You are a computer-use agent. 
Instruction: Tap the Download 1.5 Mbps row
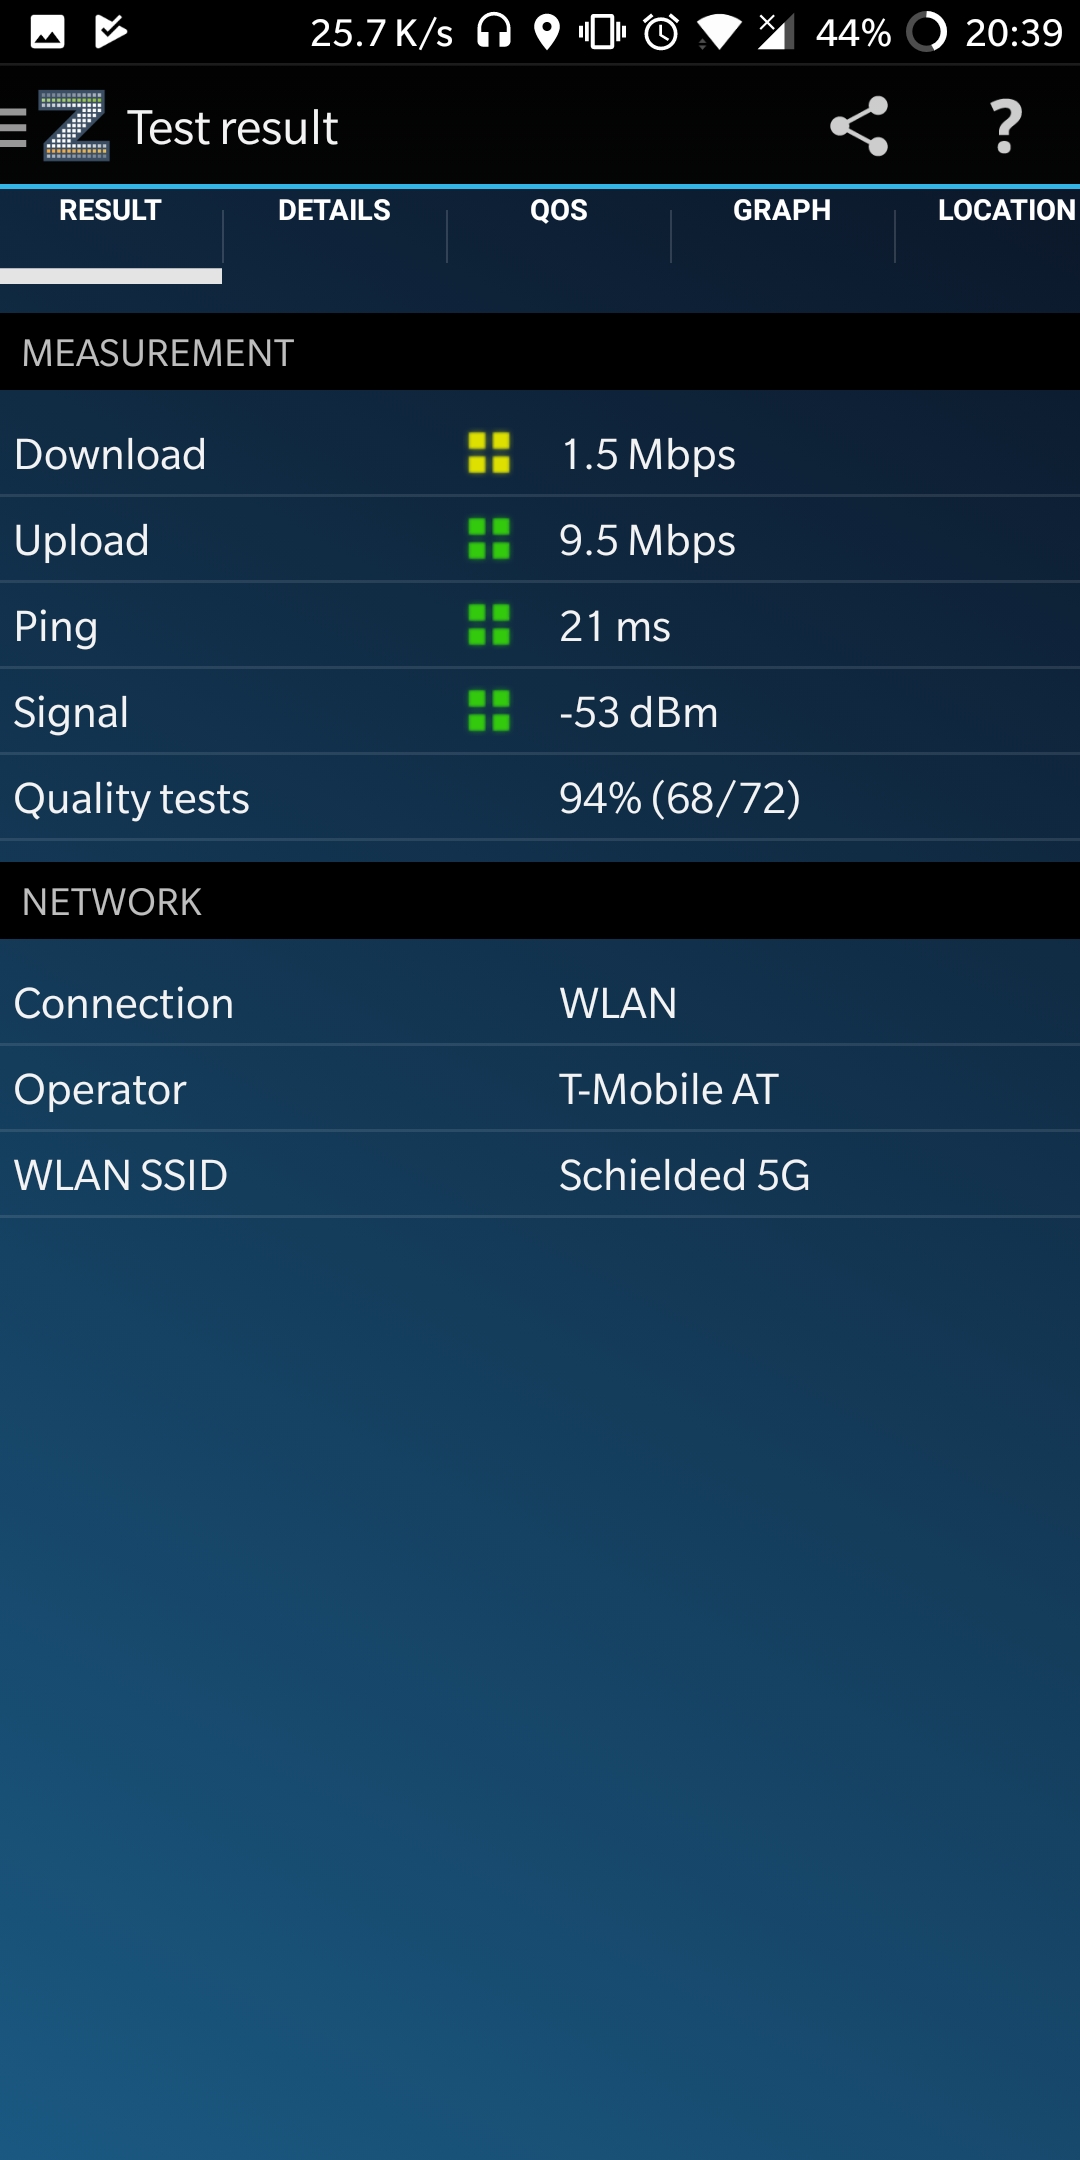pos(540,454)
